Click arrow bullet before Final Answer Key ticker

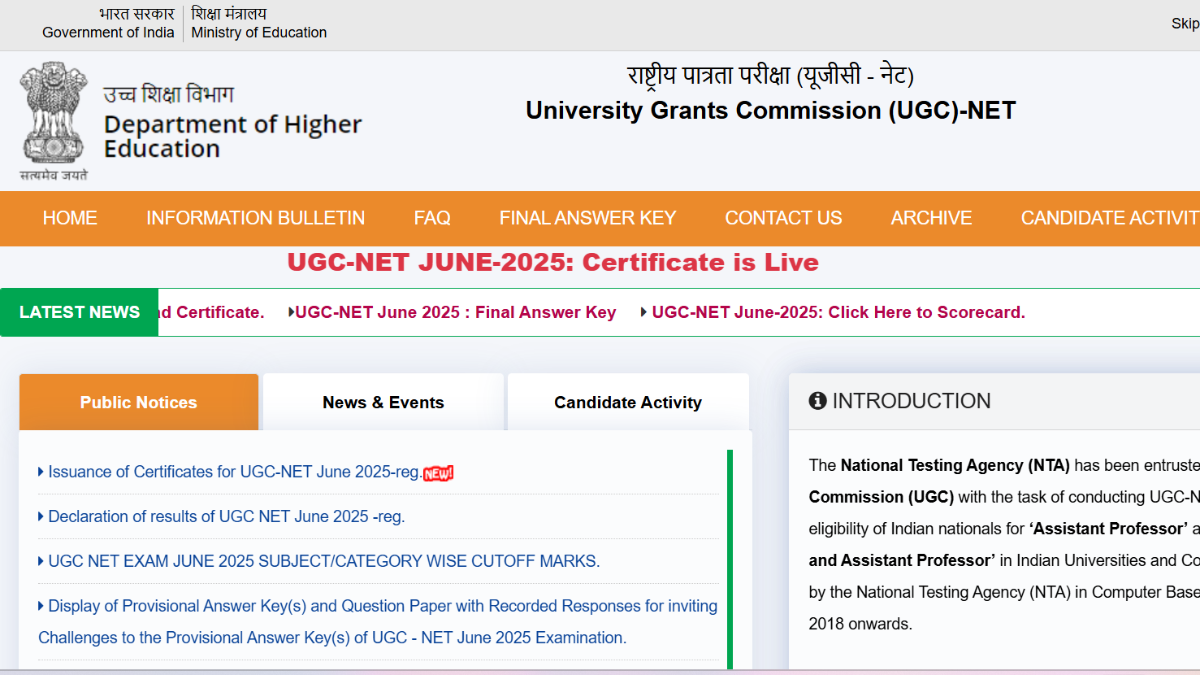pyautogui.click(x=291, y=313)
